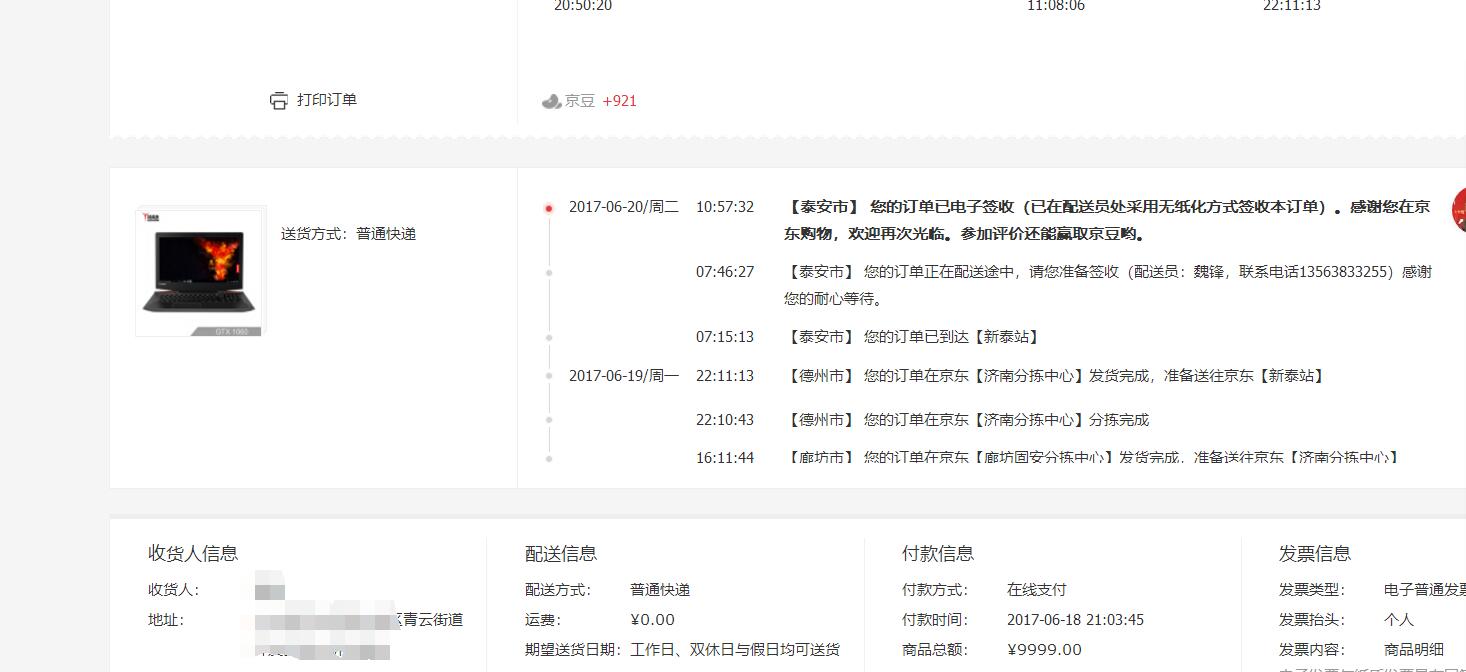Screen dimensions: 1466x672
Task: Click the 商品总额 value ¥9999.00
Action: click(x=1044, y=650)
